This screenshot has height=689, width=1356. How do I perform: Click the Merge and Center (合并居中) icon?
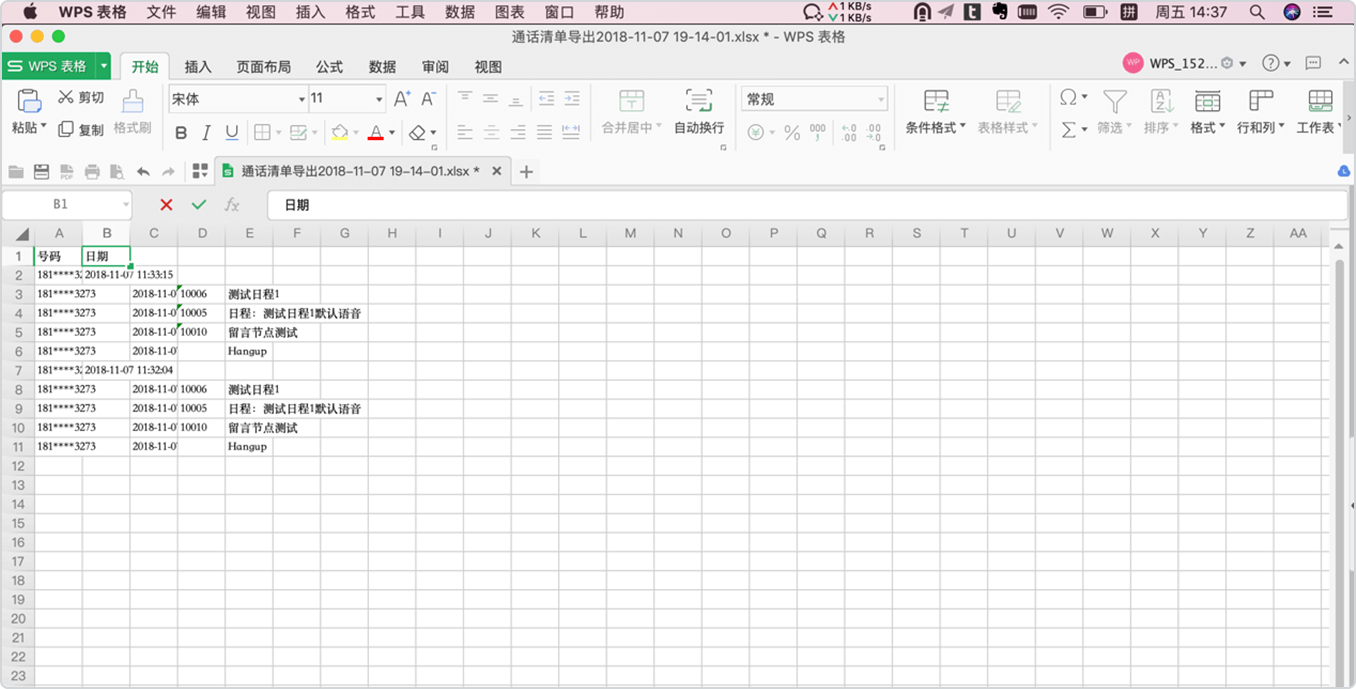(631, 100)
